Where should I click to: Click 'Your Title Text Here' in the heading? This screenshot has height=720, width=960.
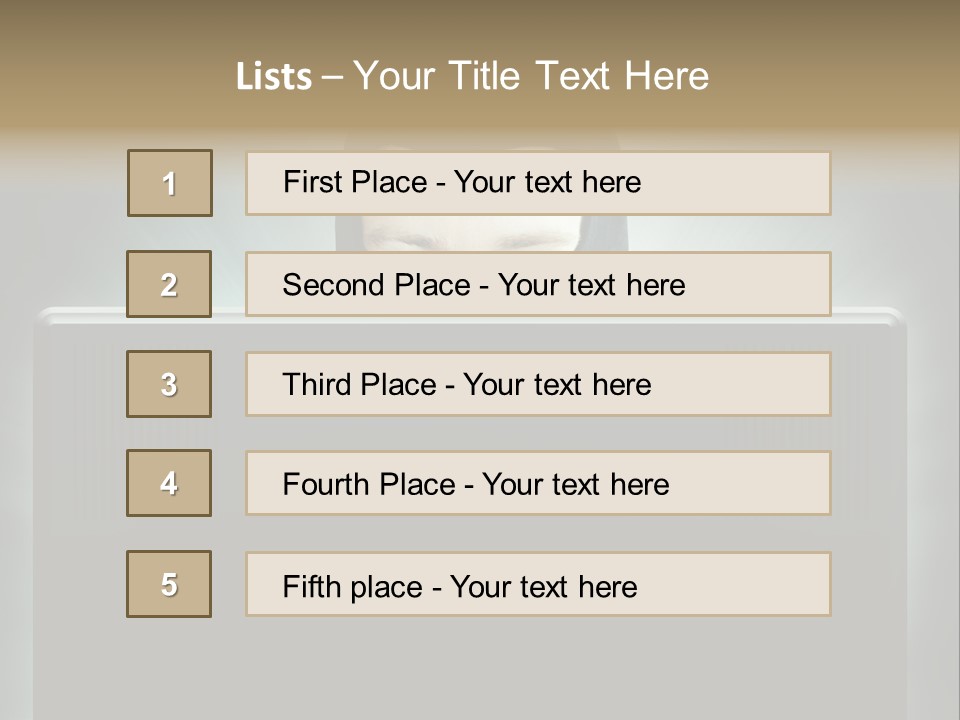(531, 77)
